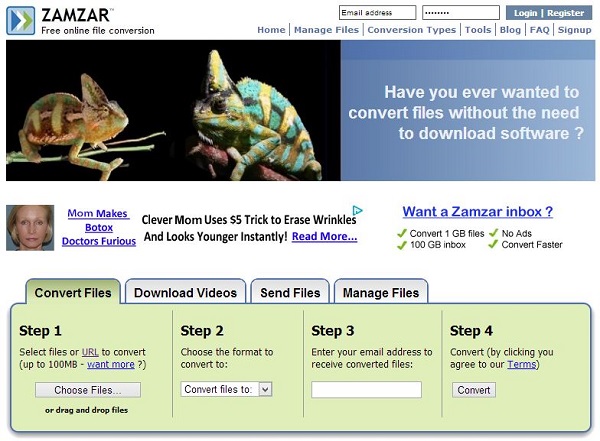Click the woman's face ad thumbnail
Viewport: 600px width, 441px height.
(30, 228)
